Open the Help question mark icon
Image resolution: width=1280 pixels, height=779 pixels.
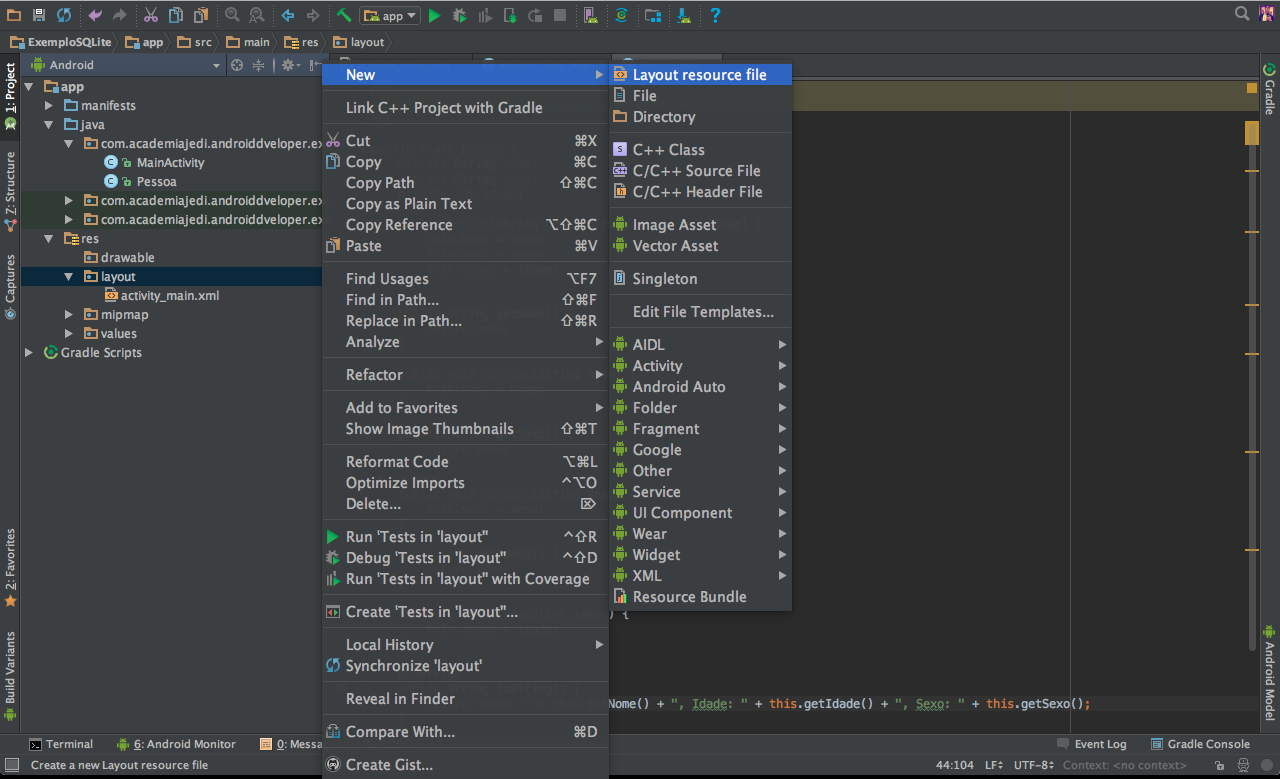coord(715,15)
